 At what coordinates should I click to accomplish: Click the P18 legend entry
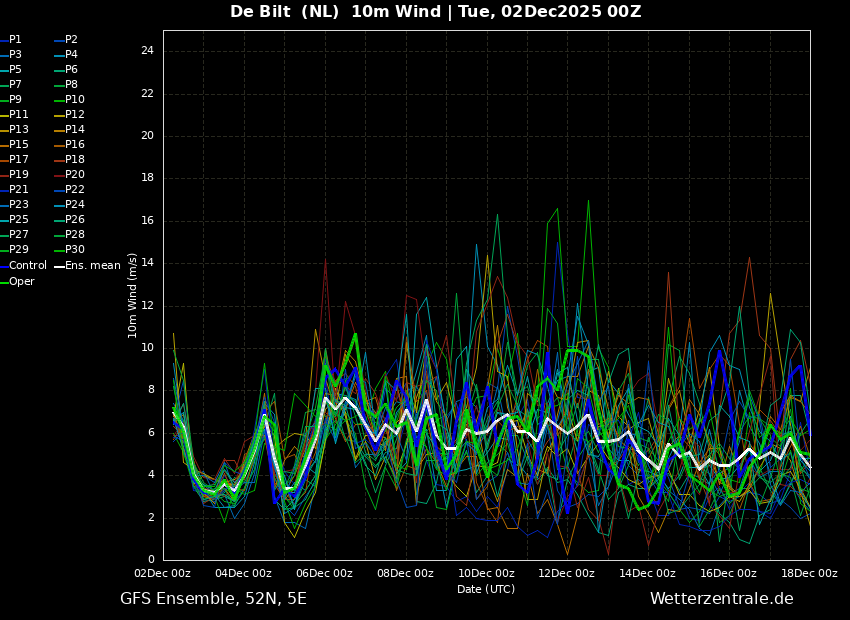75,160
